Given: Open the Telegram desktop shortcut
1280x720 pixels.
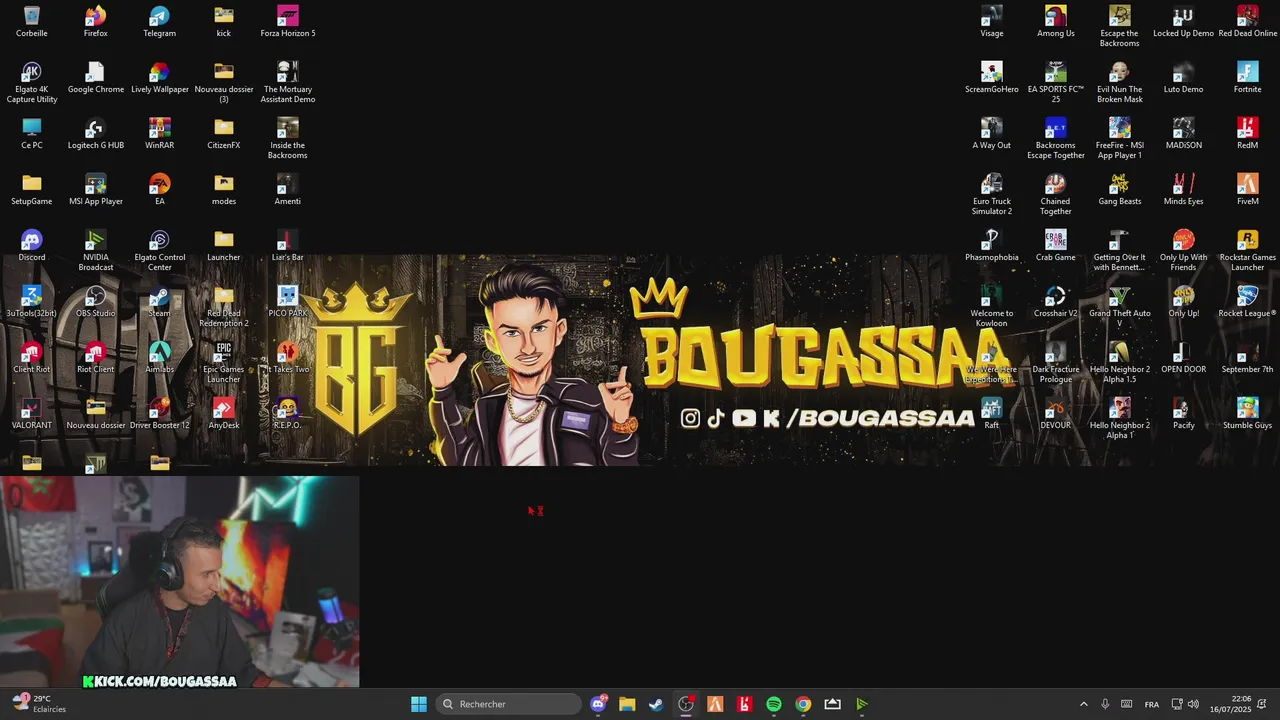Looking at the screenshot, I should [x=160, y=22].
